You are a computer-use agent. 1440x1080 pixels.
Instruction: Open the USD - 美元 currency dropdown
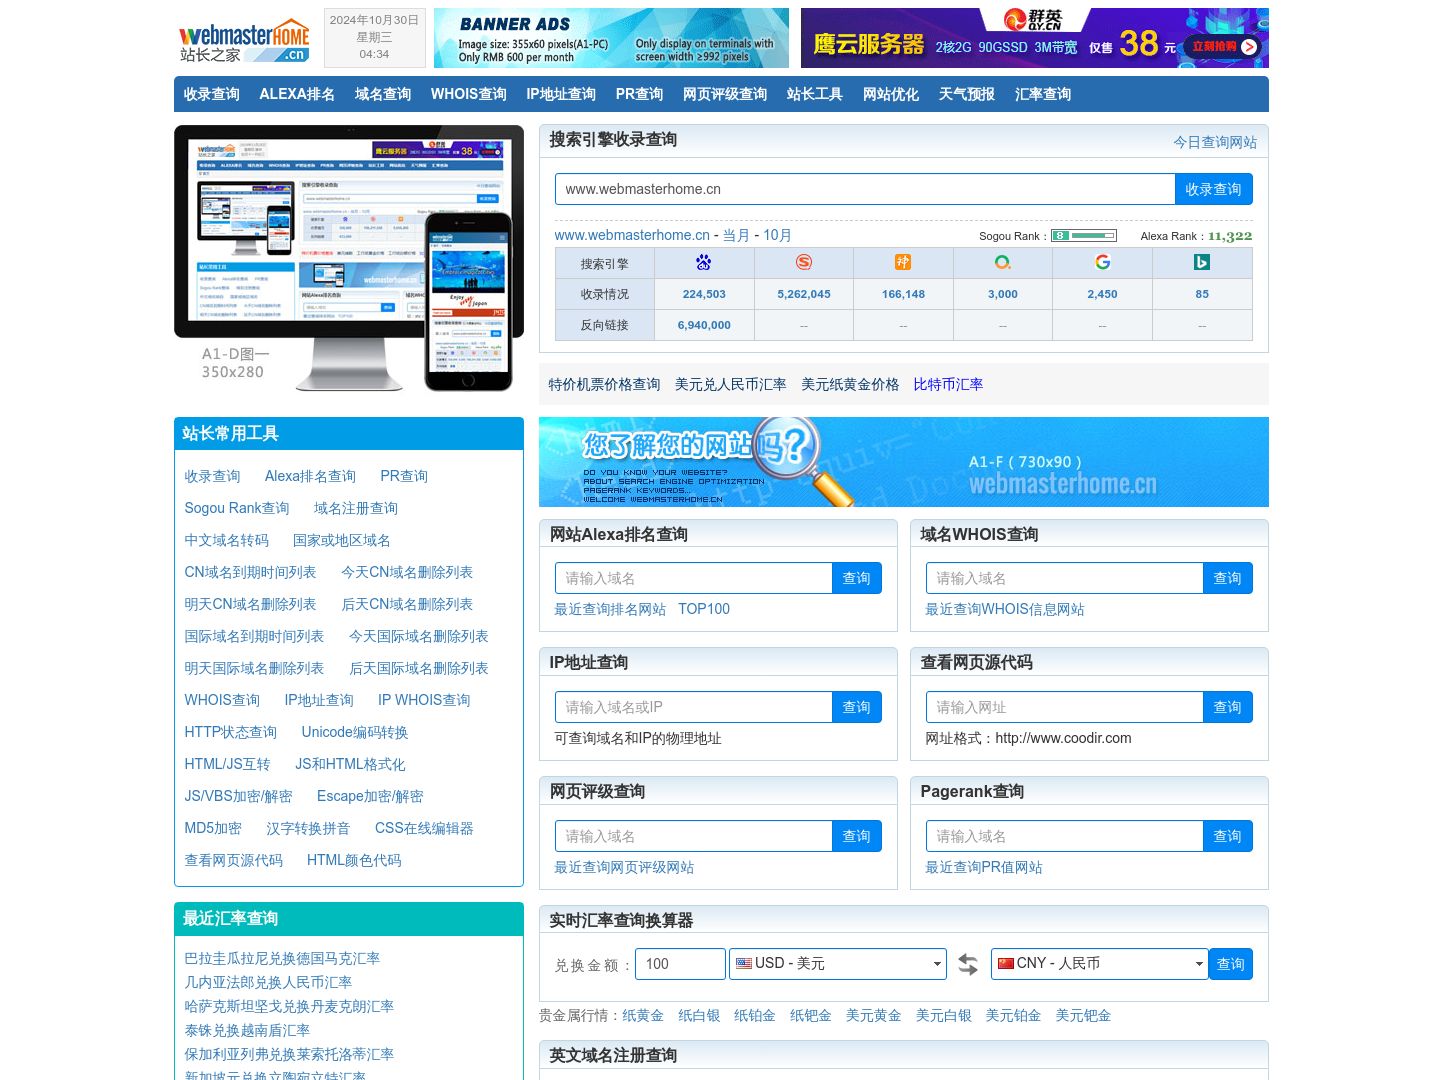click(838, 964)
